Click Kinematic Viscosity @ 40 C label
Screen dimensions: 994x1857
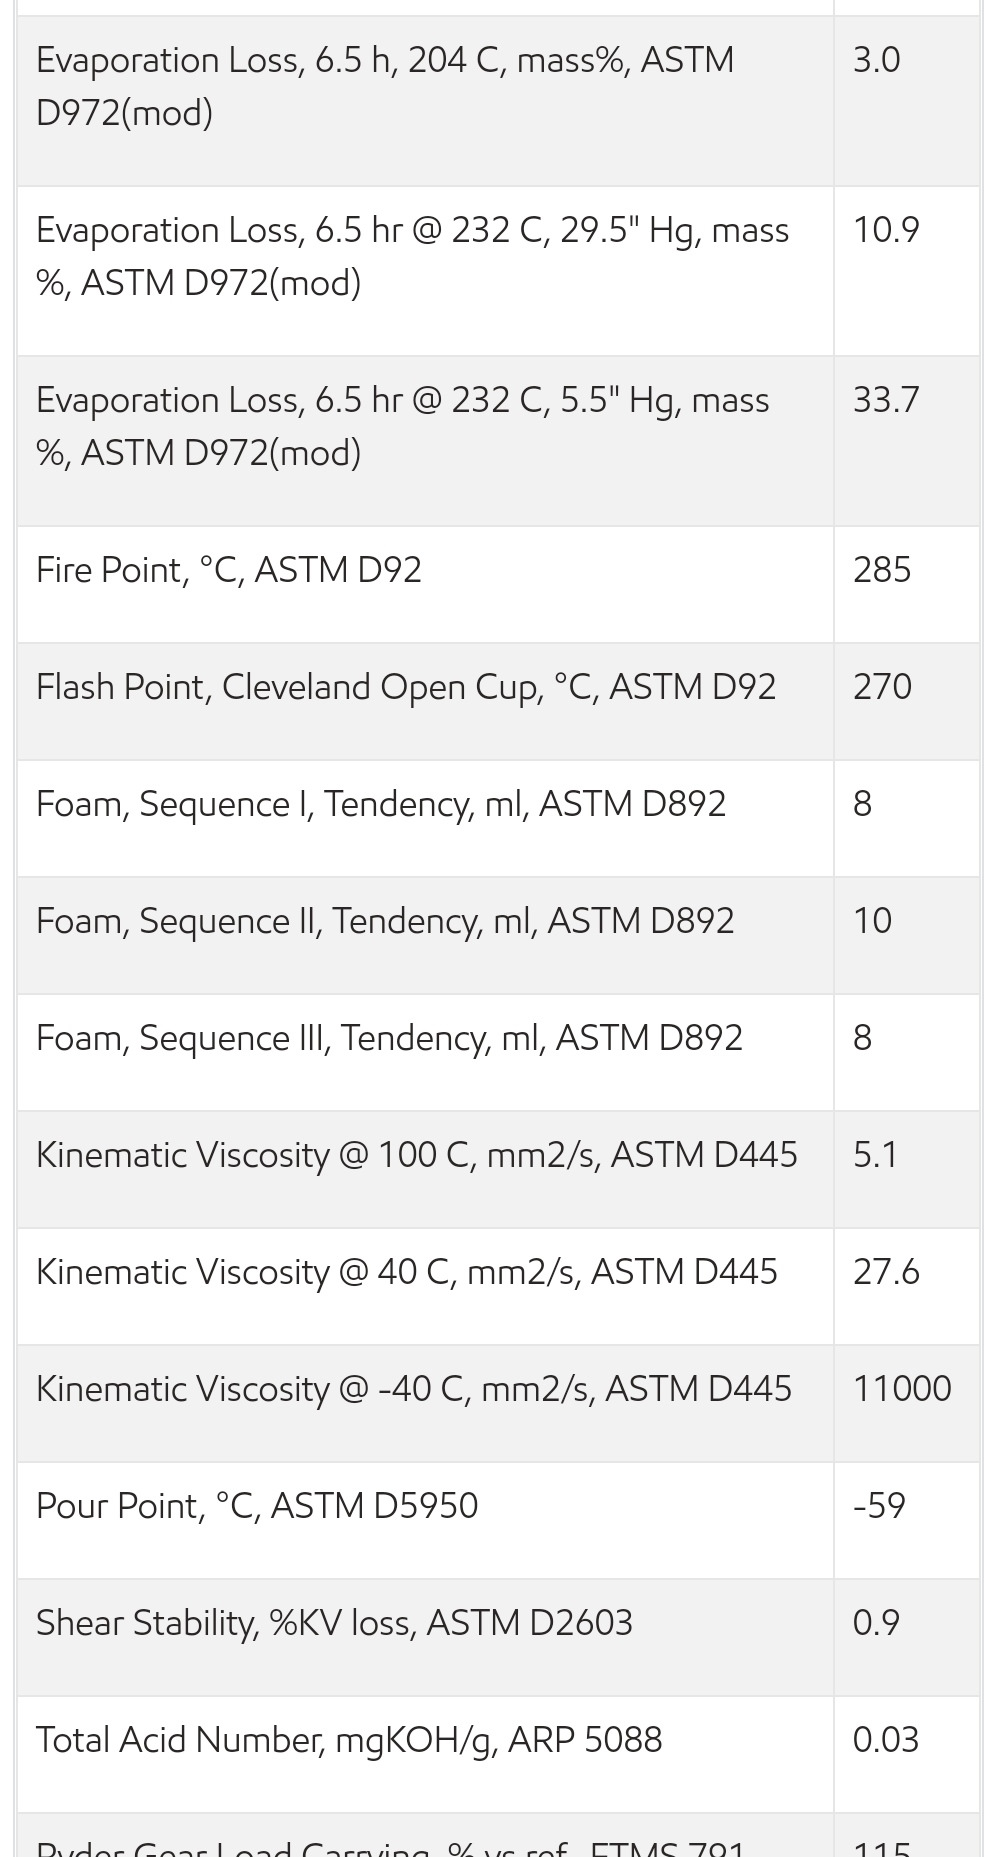(x=406, y=1272)
